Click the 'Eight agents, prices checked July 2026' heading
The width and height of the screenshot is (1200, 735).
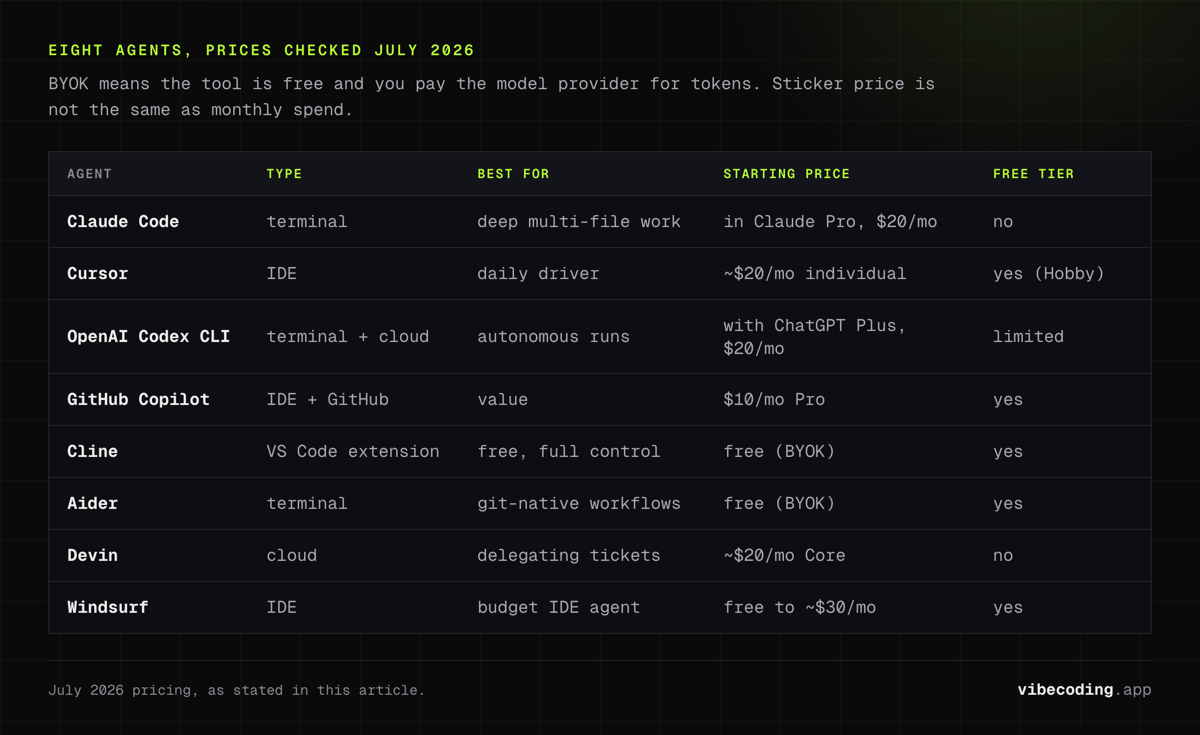click(261, 50)
